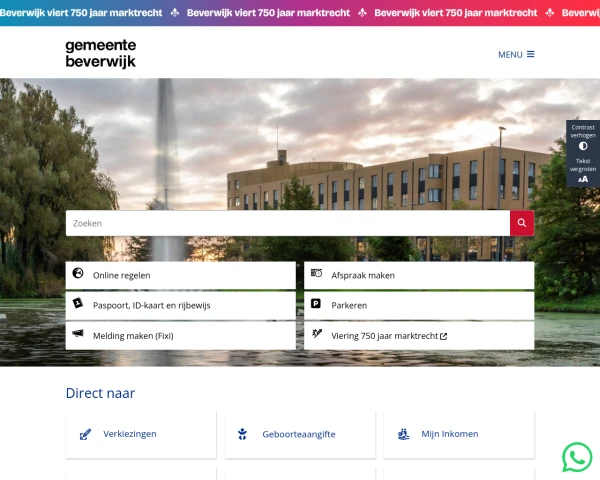Open Online regelen link
Image resolution: width=600 pixels, height=480 pixels.
[x=181, y=275]
